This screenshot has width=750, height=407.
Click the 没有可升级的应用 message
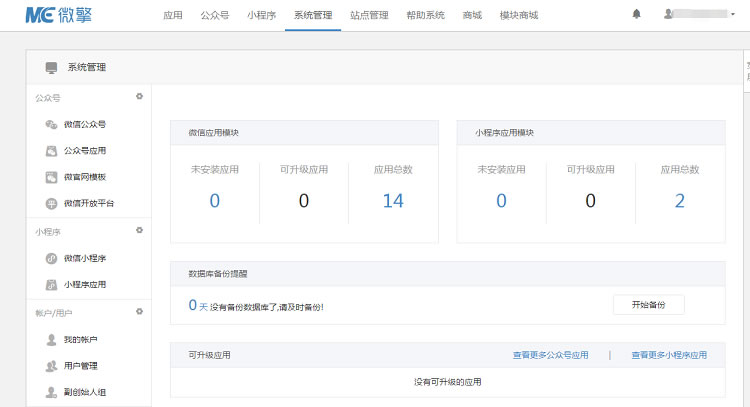coord(448,382)
